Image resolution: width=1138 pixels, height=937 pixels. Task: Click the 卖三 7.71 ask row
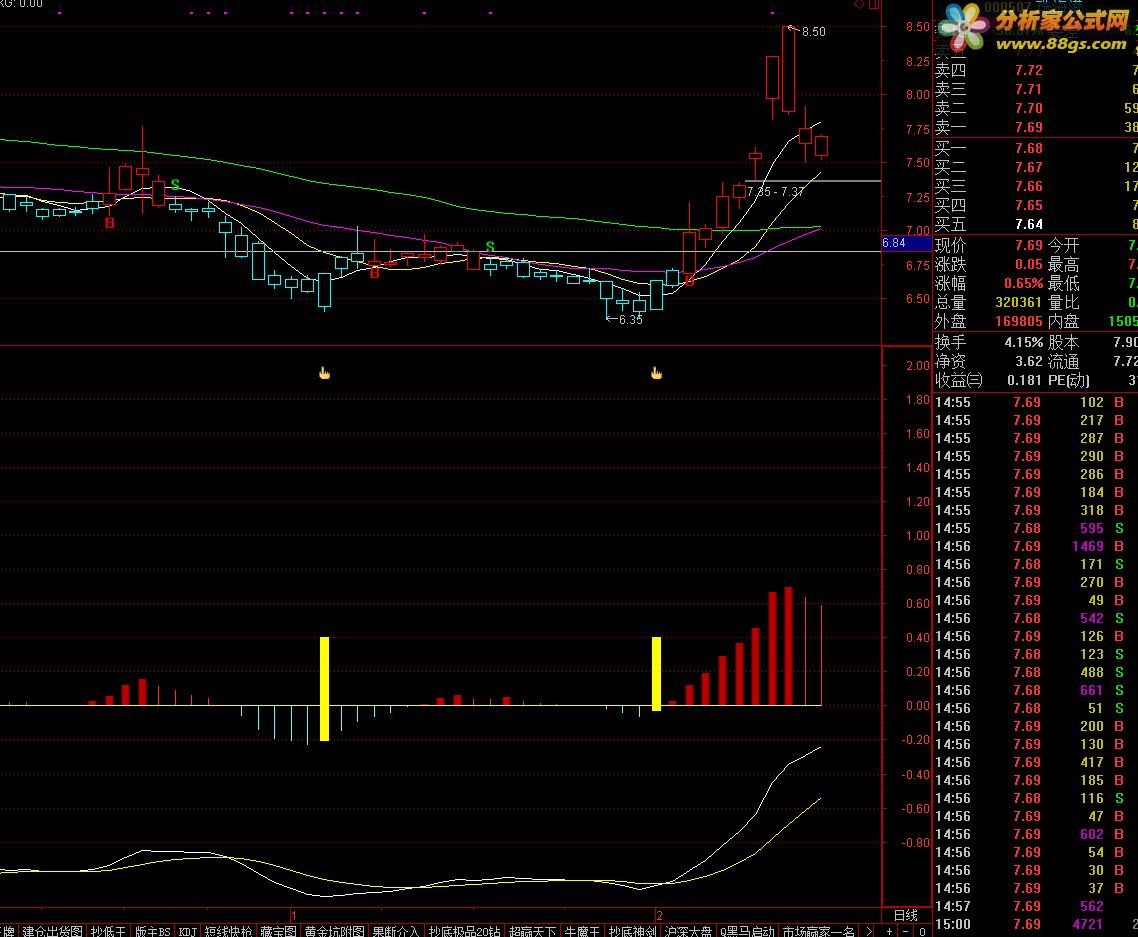click(x=1036, y=89)
